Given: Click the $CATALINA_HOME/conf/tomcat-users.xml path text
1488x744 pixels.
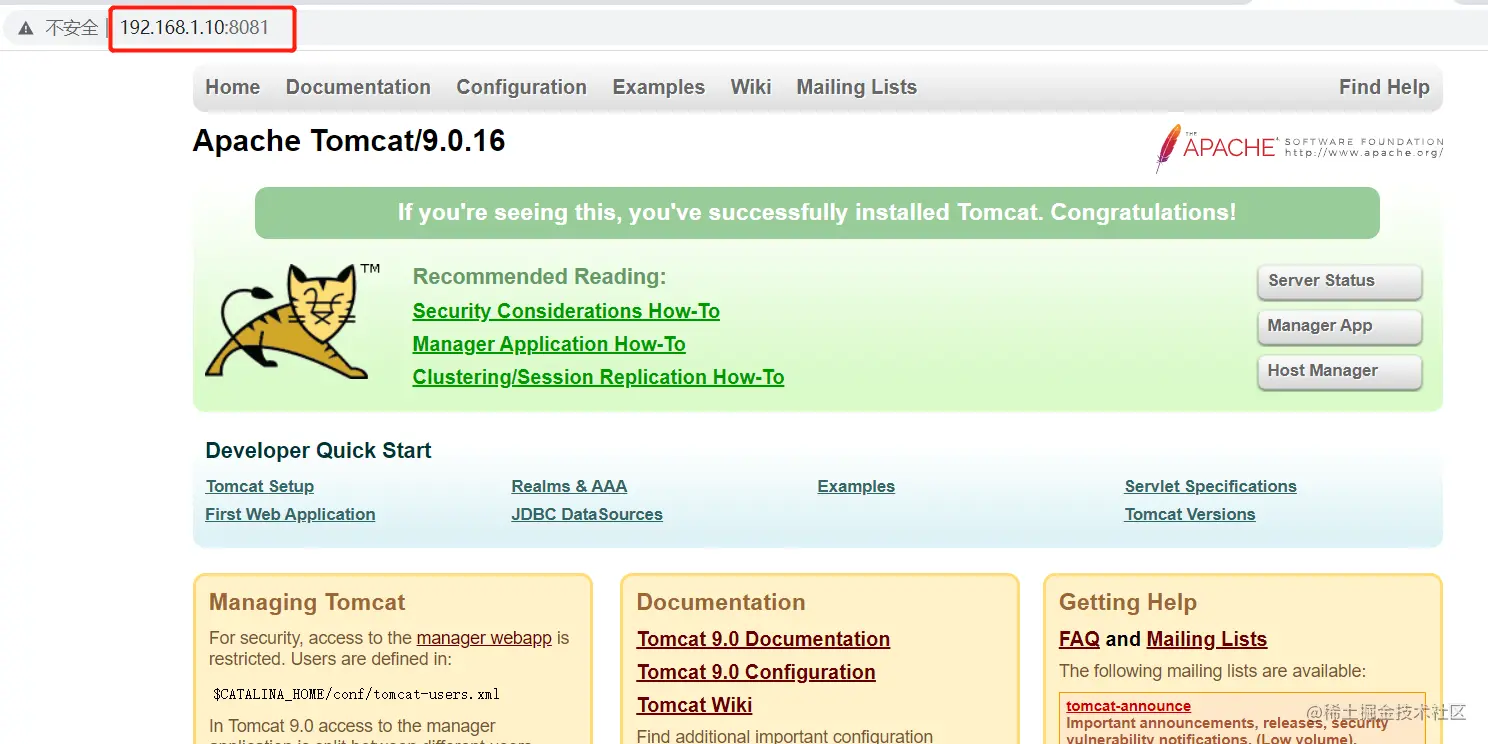Looking at the screenshot, I should [x=355, y=694].
